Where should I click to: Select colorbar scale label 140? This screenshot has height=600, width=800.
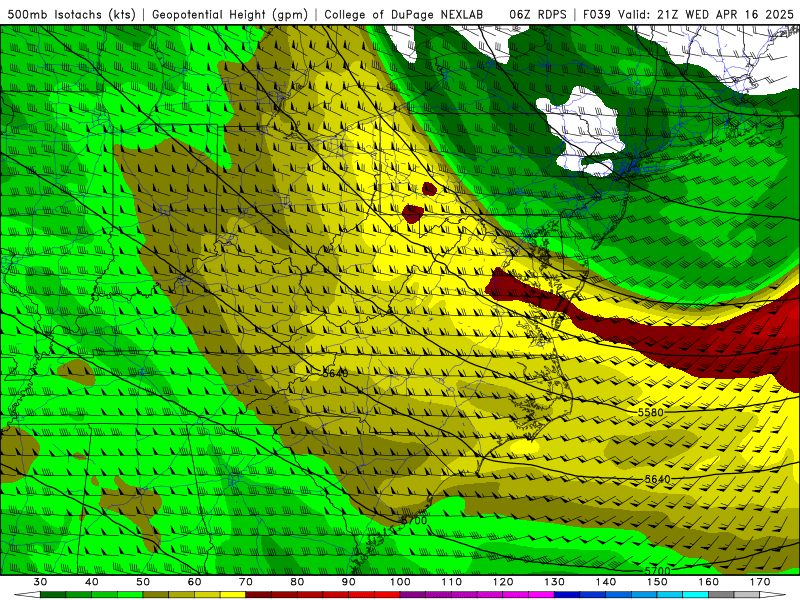(x=606, y=582)
